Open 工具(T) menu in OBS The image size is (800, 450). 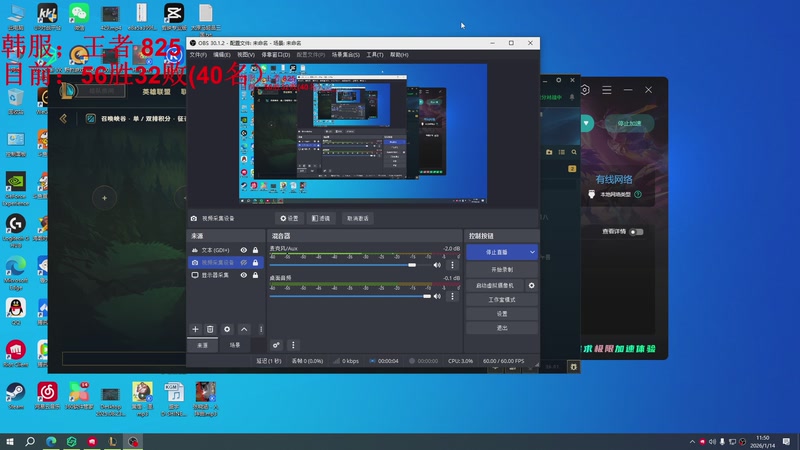point(374,55)
